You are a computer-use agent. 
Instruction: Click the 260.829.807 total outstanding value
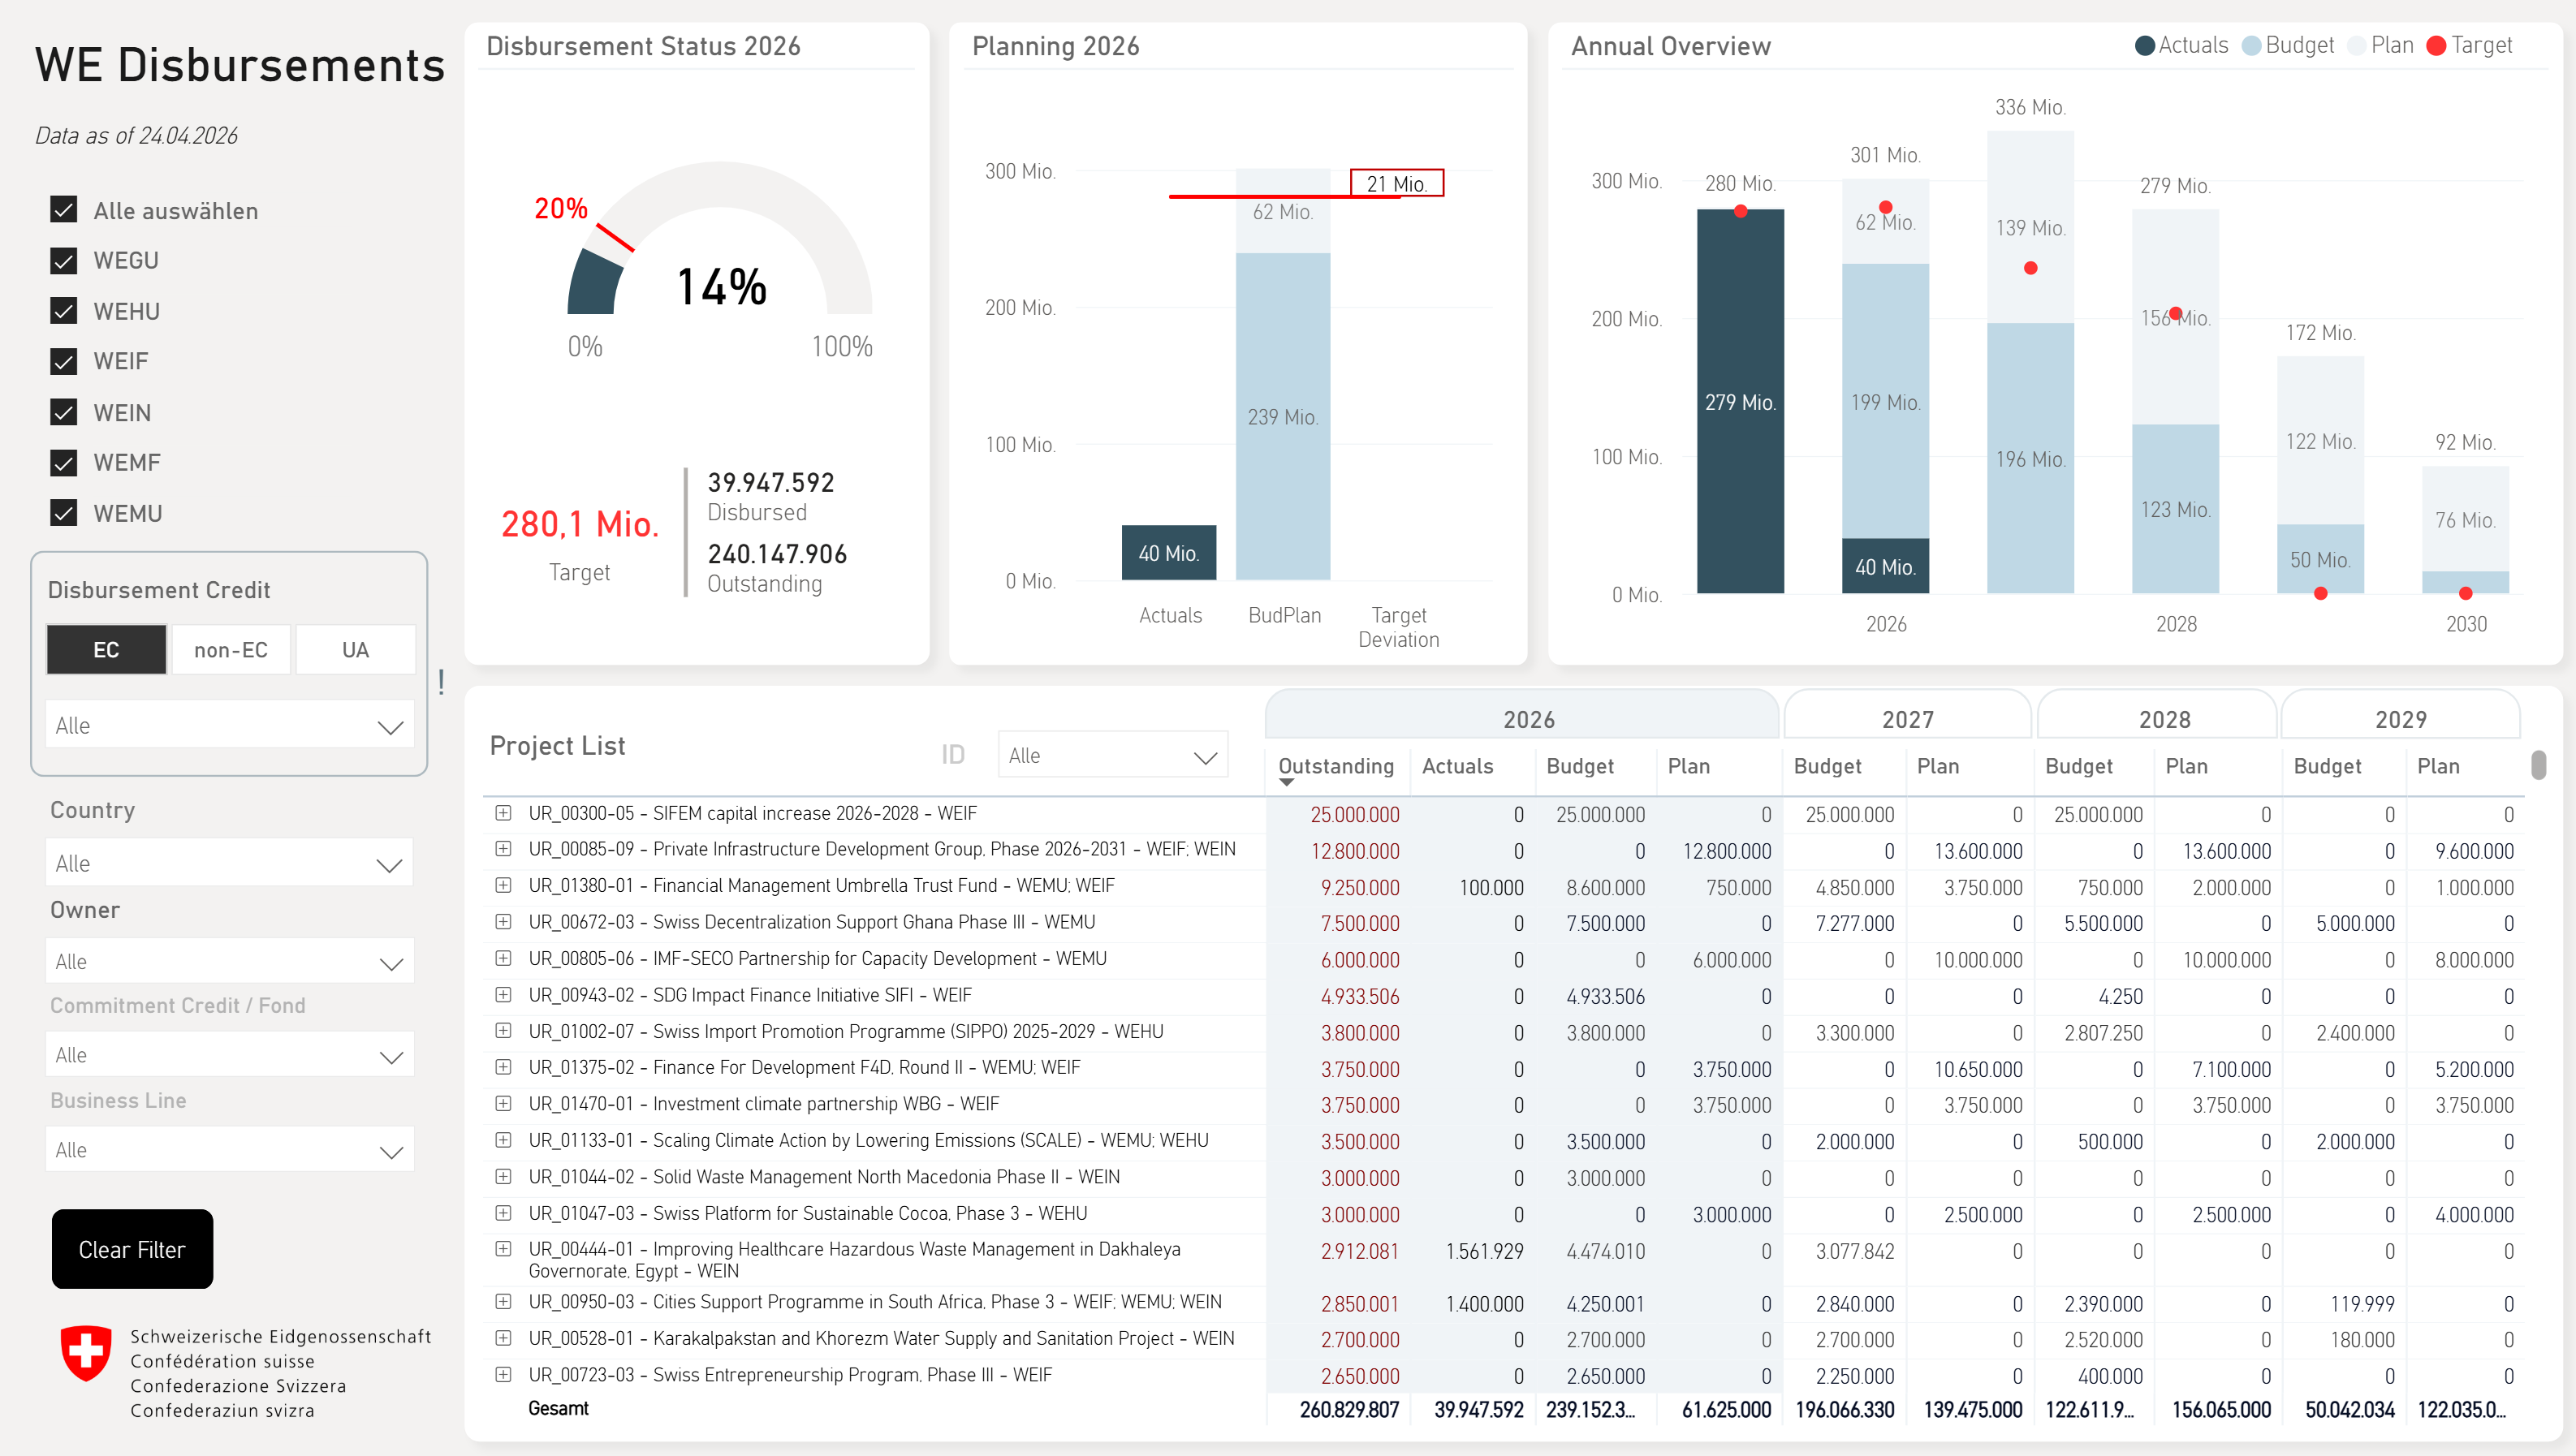coord(1348,1410)
